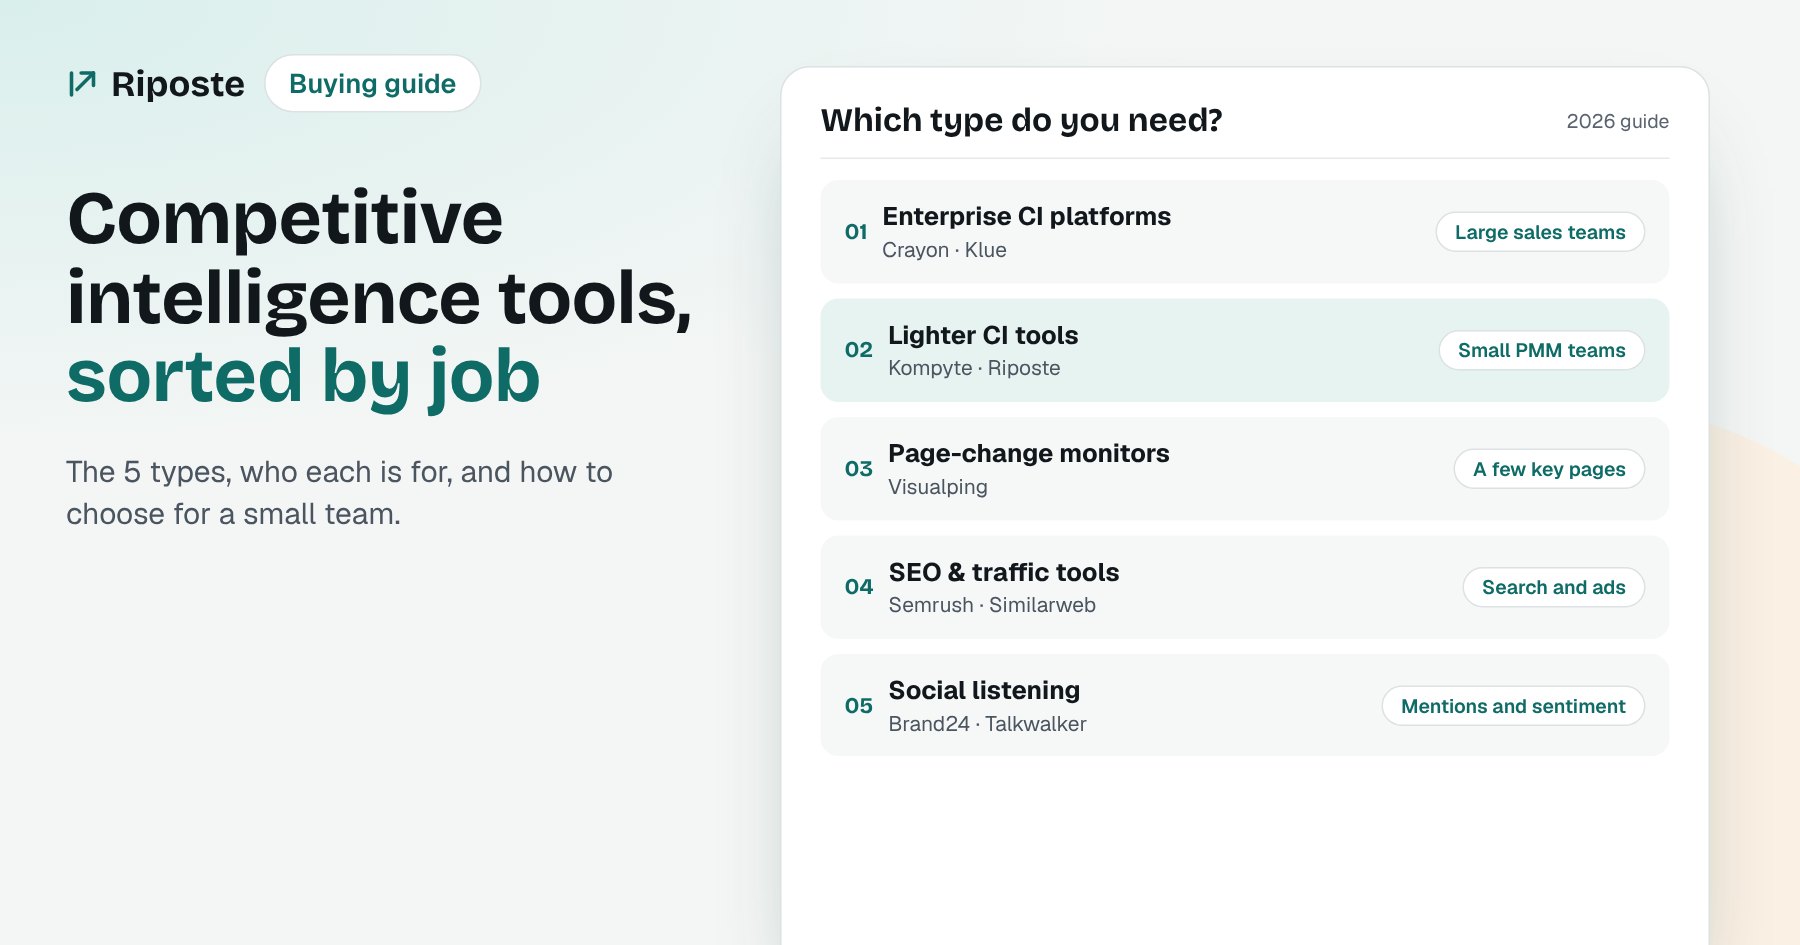Click the A few key pages tag

tap(1549, 469)
